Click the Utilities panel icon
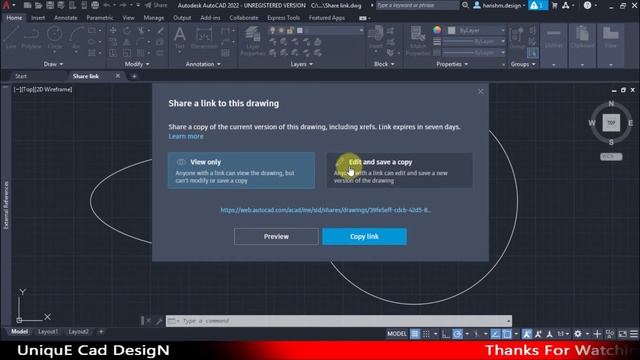Screen dimensions: 640x360 554,37
